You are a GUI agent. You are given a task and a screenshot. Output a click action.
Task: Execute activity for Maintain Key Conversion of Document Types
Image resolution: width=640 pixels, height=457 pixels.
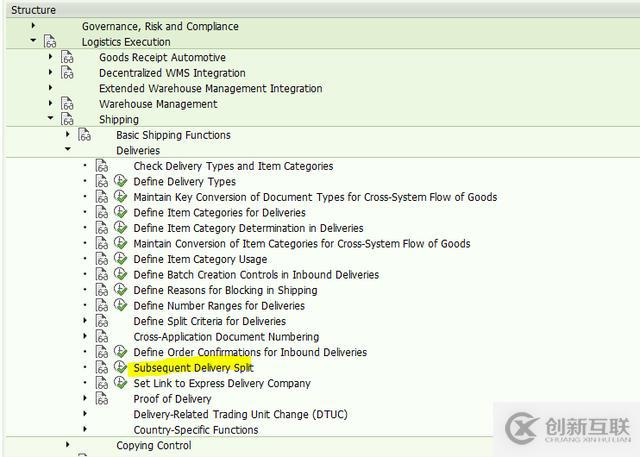pyautogui.click(x=120, y=196)
